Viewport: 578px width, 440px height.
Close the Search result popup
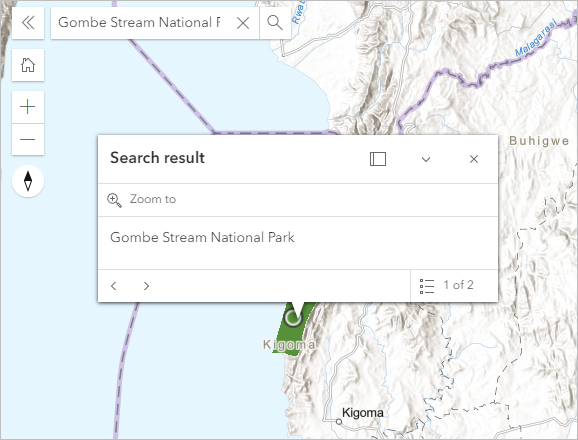click(x=474, y=159)
